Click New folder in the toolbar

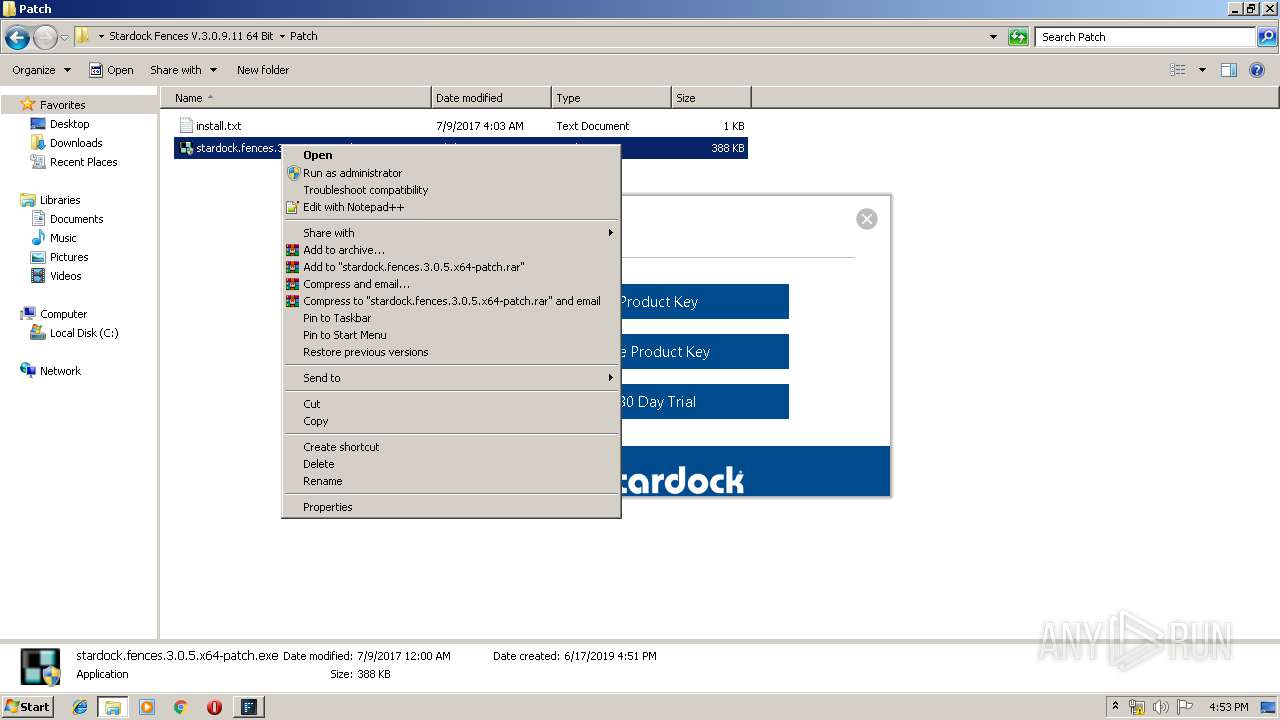click(263, 70)
